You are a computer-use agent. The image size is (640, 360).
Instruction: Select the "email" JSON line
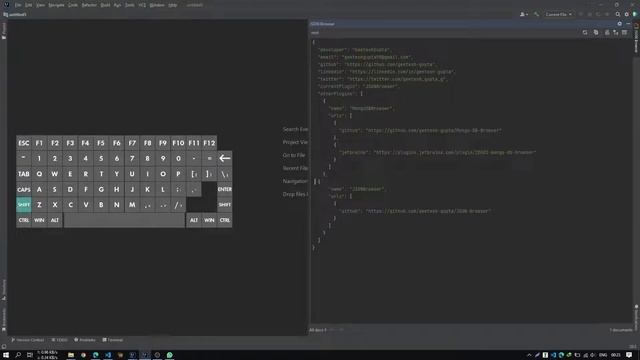point(365,57)
